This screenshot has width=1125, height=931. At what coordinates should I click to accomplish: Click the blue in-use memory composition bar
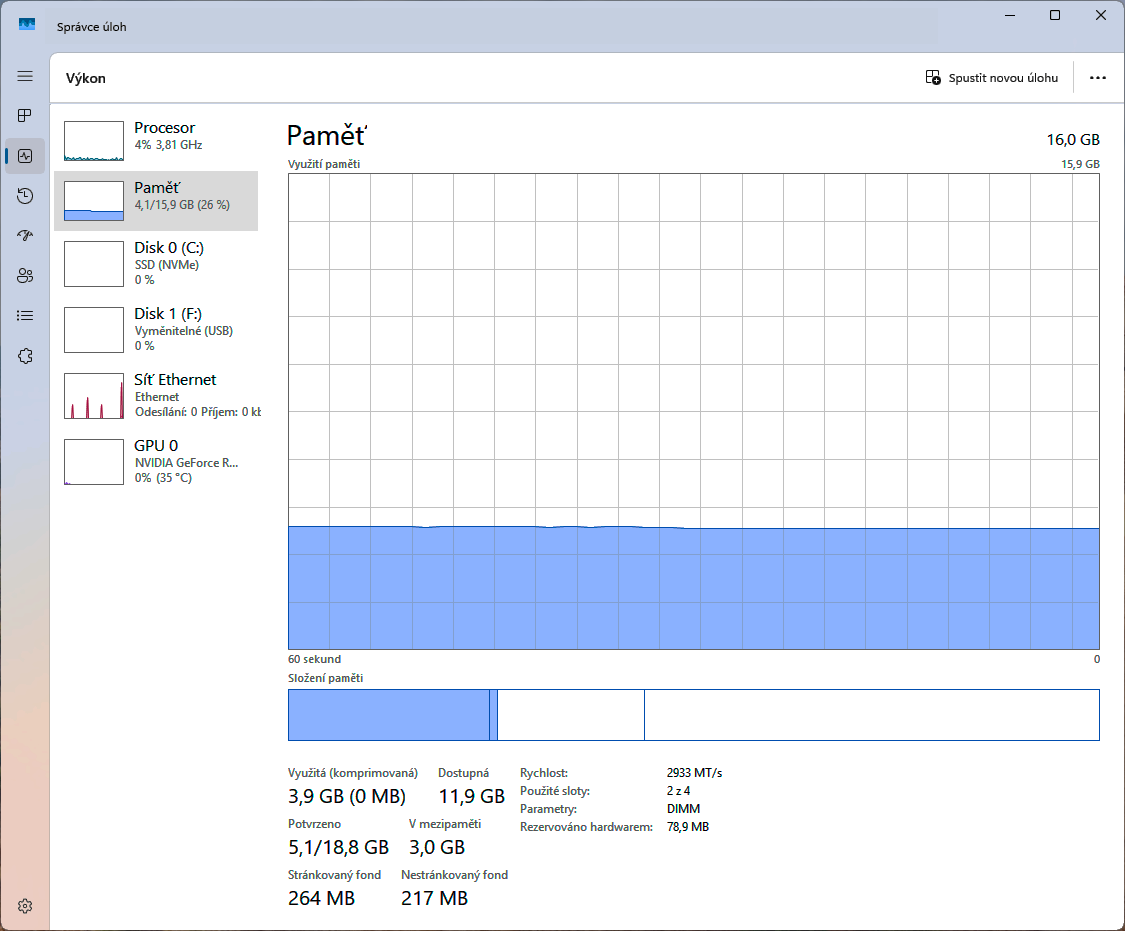pyautogui.click(x=388, y=715)
